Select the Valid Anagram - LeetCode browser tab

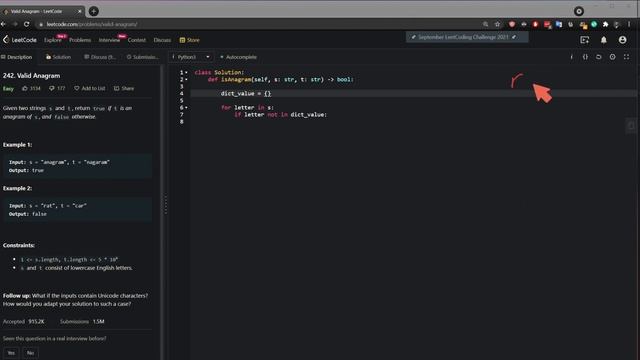[41, 11]
